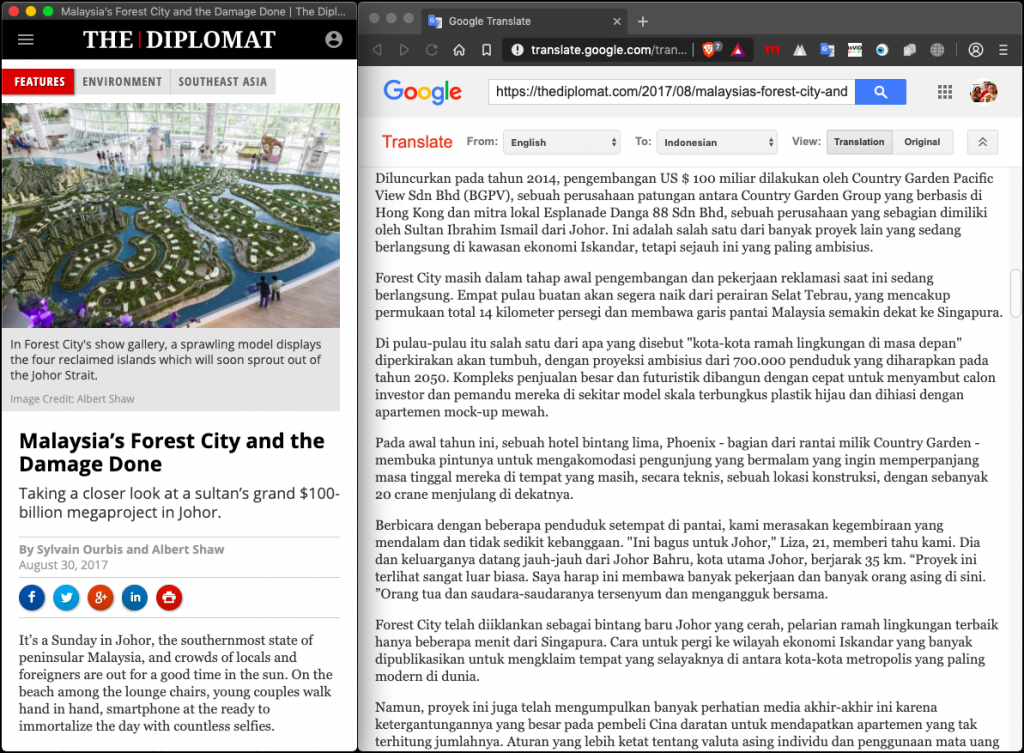Click the eyeball extension icon
1024x753 pixels.
pos(882,50)
